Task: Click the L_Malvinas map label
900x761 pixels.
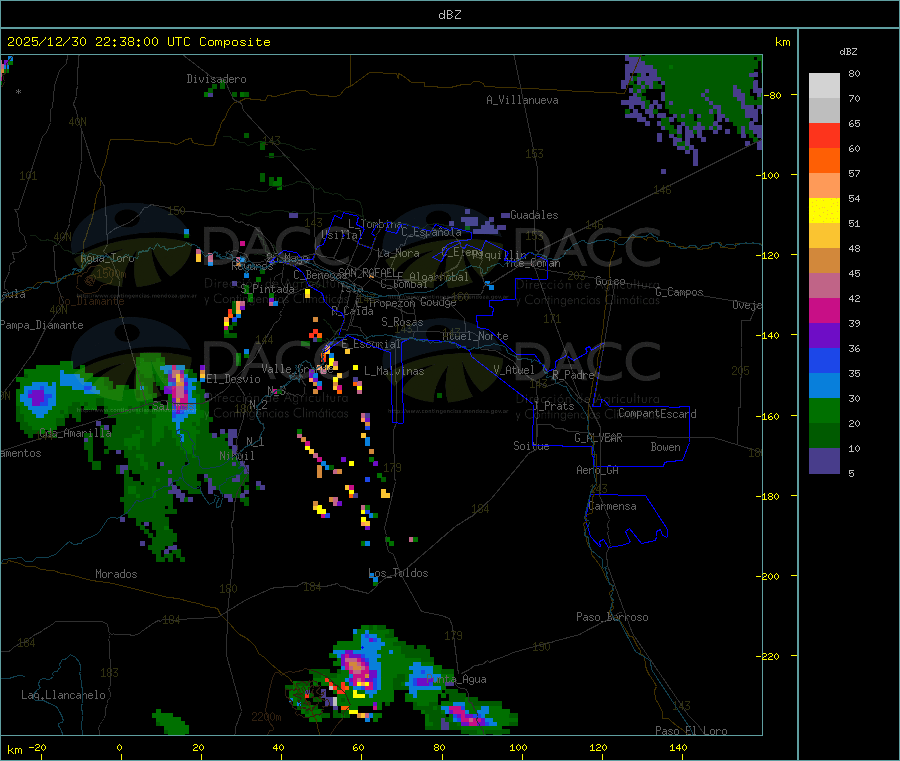Action: [394, 371]
